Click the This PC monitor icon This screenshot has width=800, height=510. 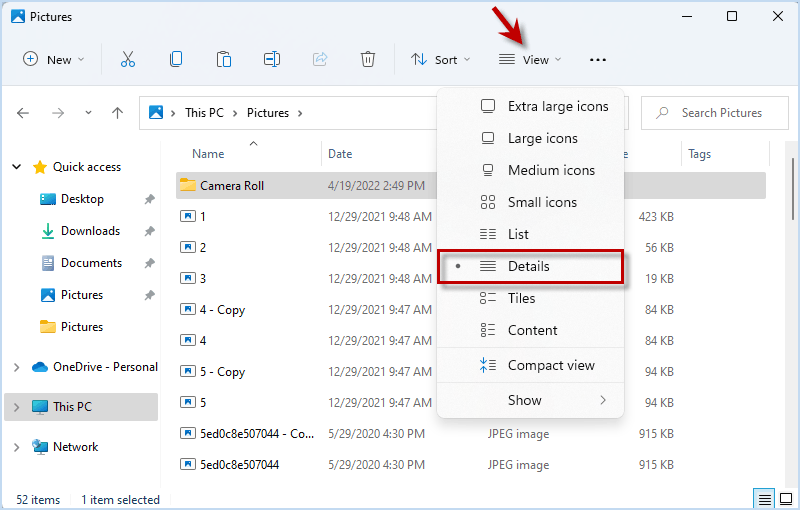tap(40, 407)
